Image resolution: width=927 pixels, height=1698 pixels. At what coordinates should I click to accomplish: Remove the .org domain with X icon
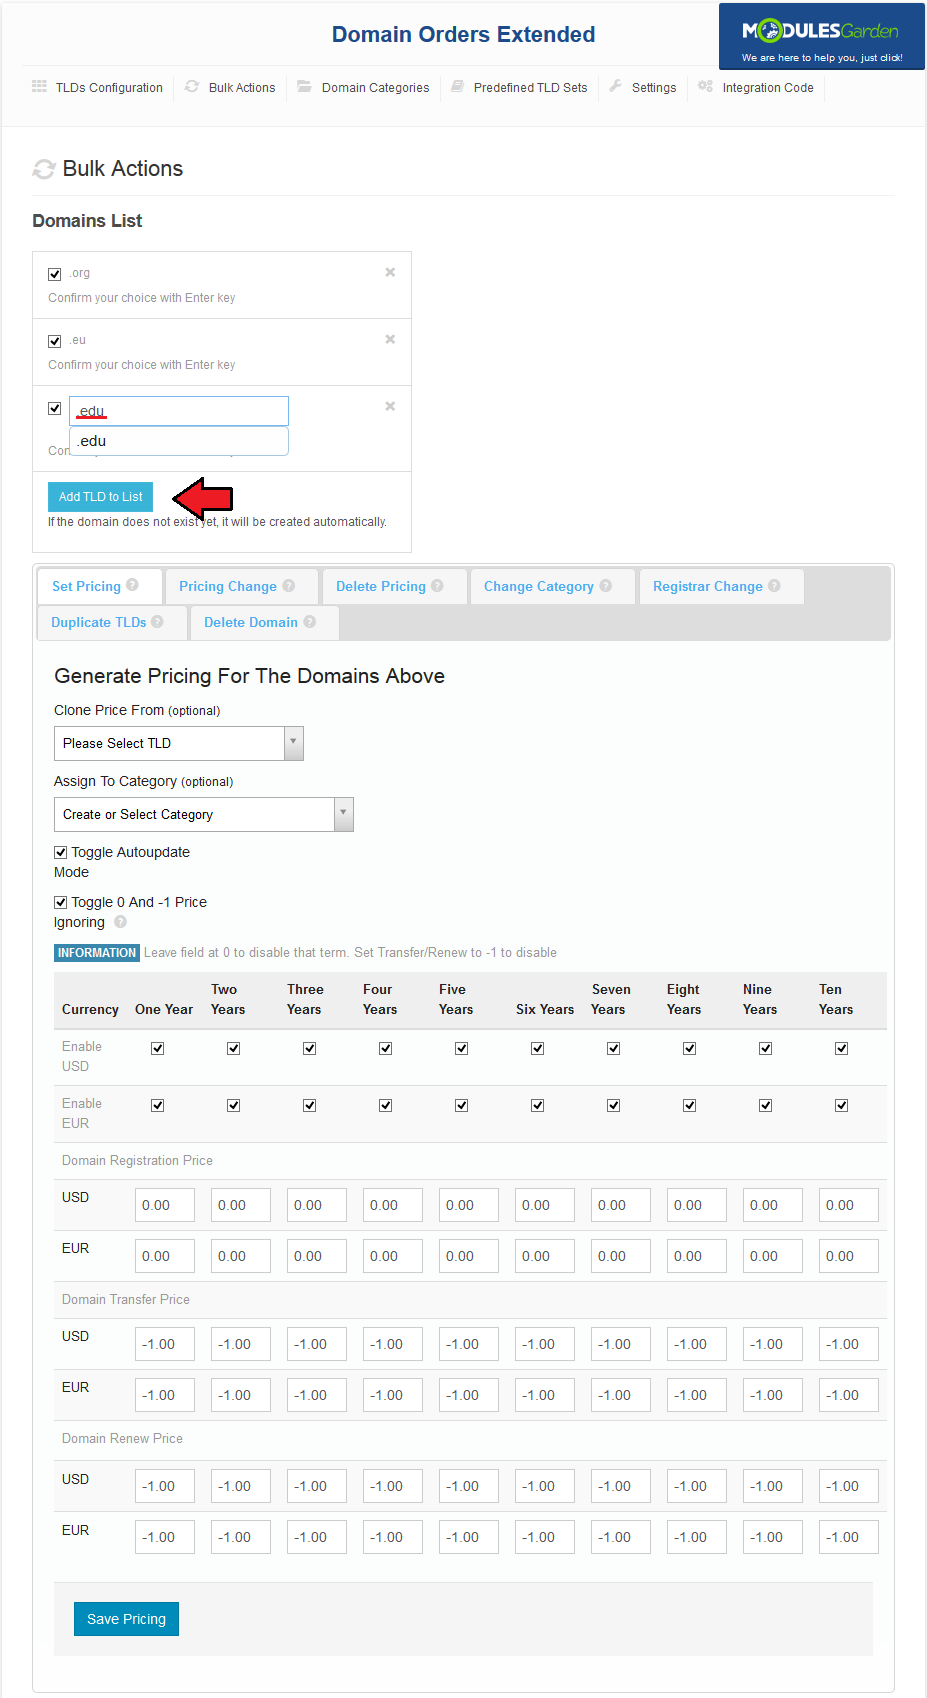pos(390,272)
